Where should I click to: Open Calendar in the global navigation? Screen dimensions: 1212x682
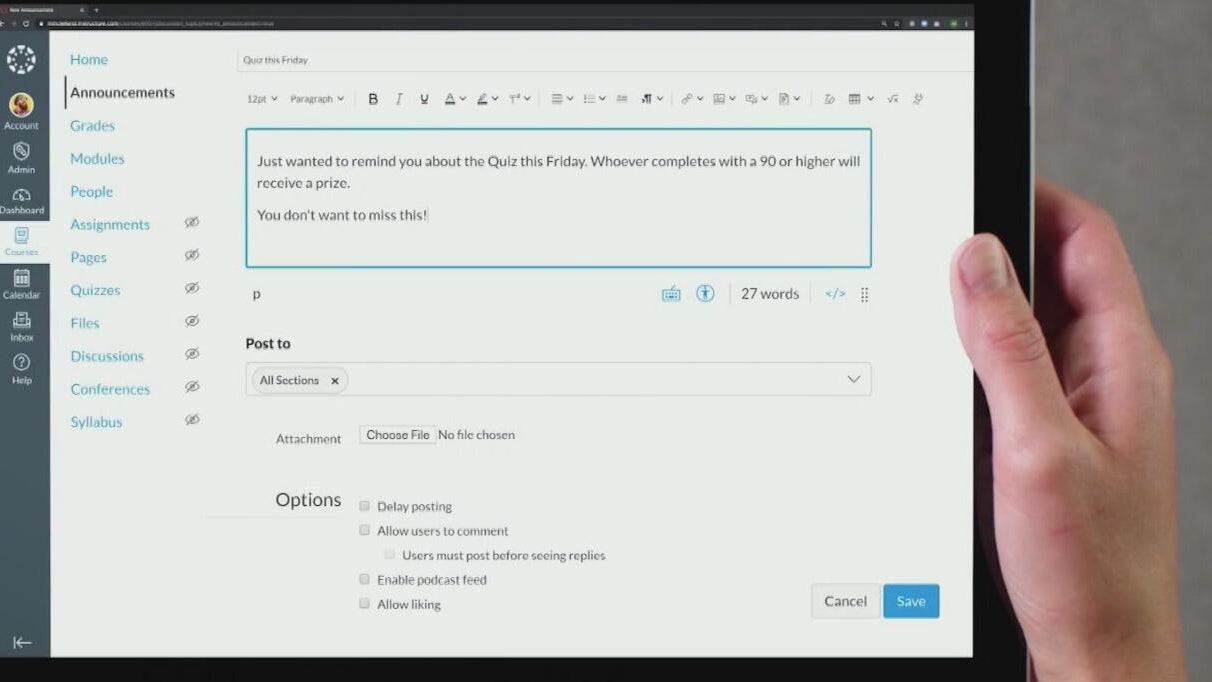point(21,285)
